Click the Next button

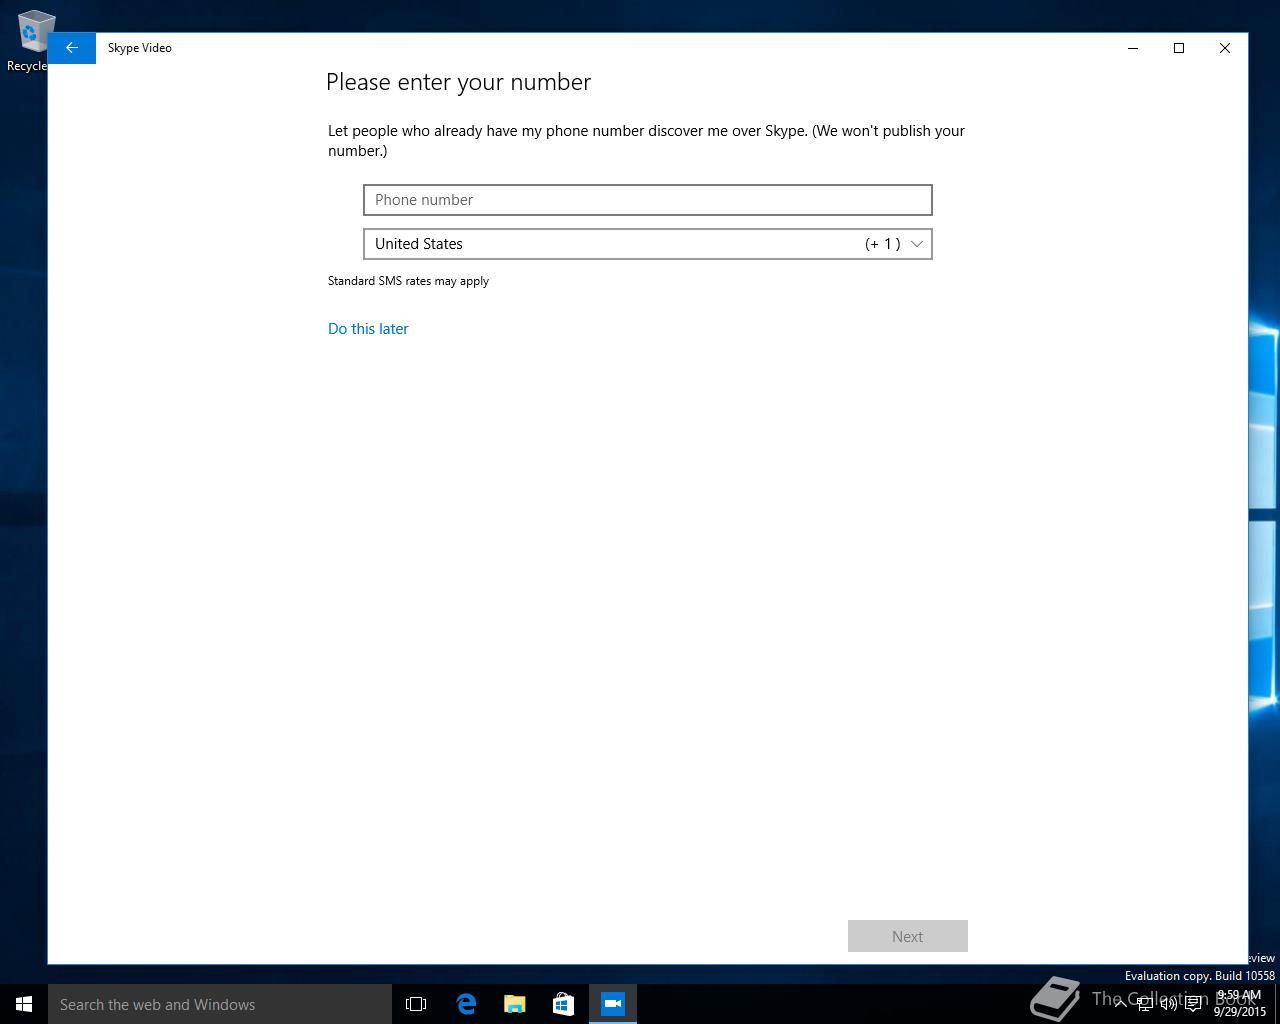click(908, 936)
